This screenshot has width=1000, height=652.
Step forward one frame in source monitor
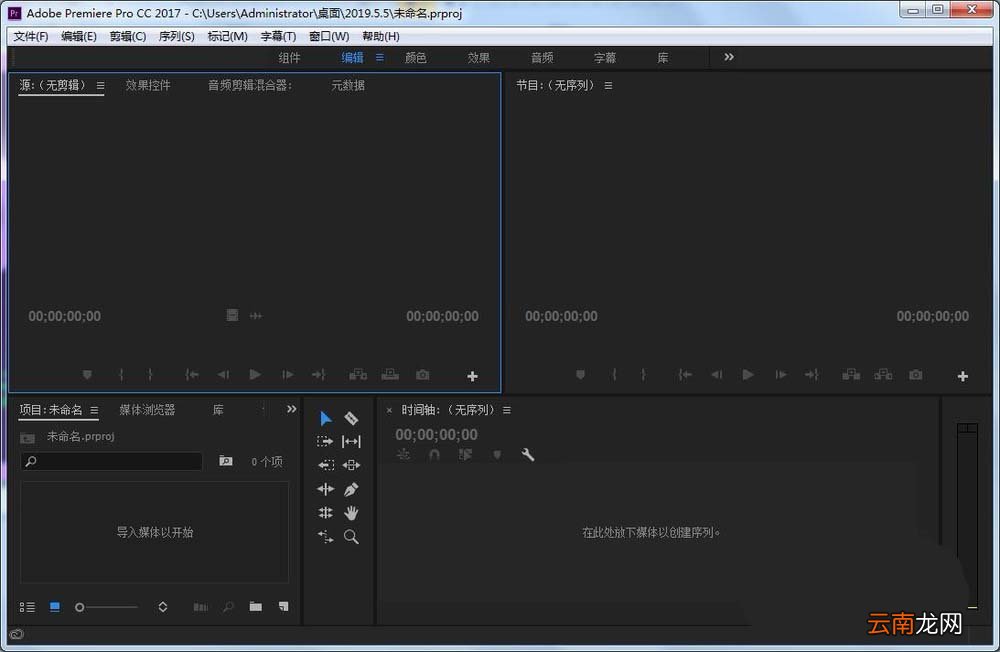(x=288, y=374)
